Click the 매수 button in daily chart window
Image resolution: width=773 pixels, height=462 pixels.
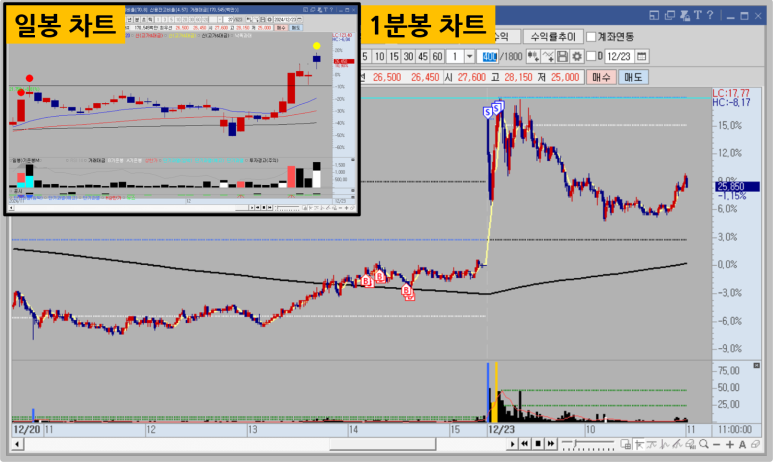(x=281, y=28)
